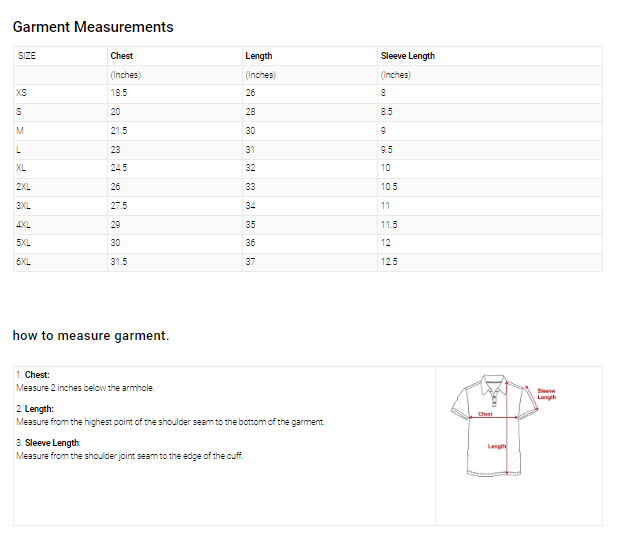The width and height of the screenshot is (620, 549).
Task: Select the '1. Chest:' instruction label
Action: [x=33, y=375]
